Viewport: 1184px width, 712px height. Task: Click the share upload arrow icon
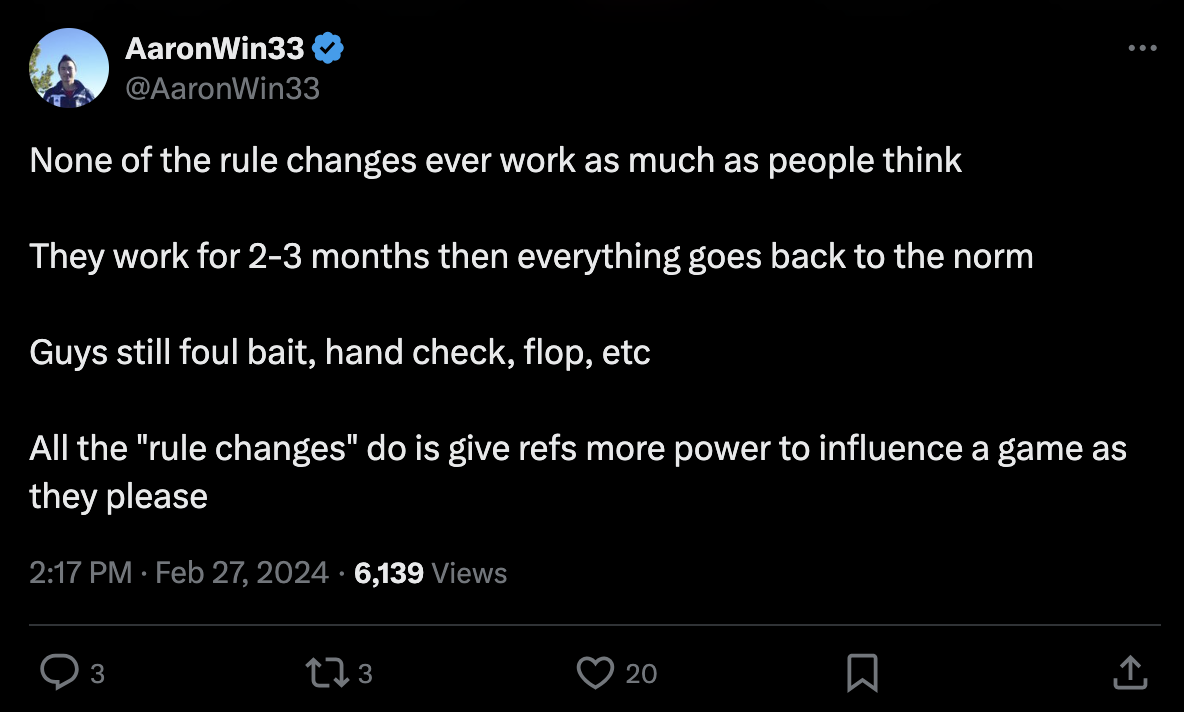(x=1128, y=673)
